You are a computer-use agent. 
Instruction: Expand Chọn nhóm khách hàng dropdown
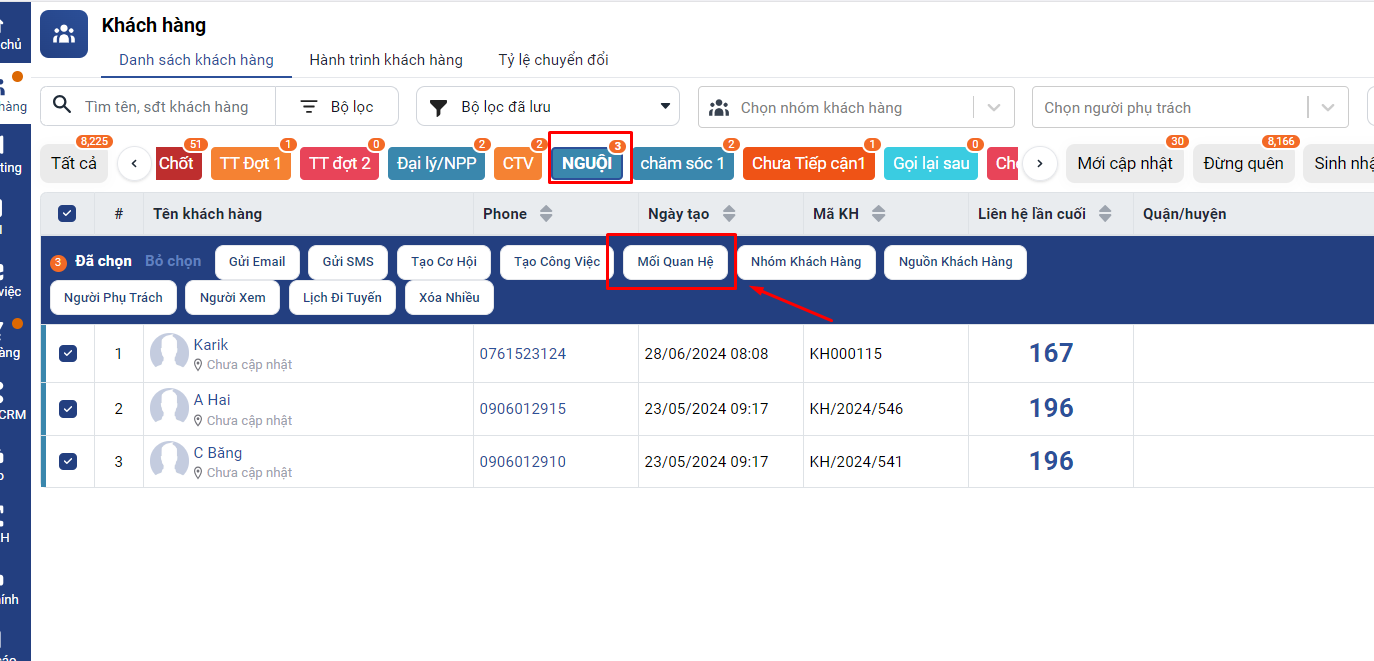994,108
